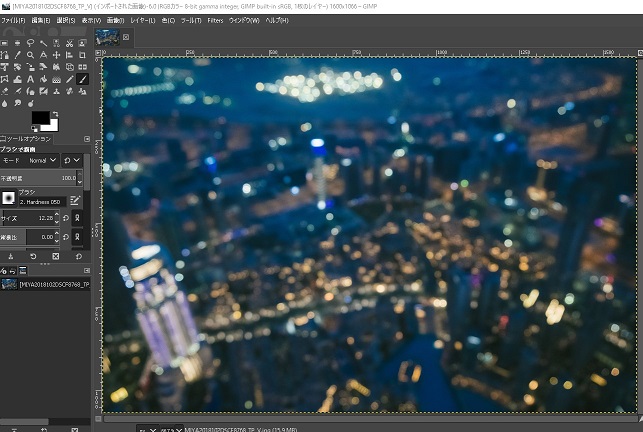Toggle the link chain next to サイズ
This screenshot has width=643, height=432.
(x=77, y=218)
